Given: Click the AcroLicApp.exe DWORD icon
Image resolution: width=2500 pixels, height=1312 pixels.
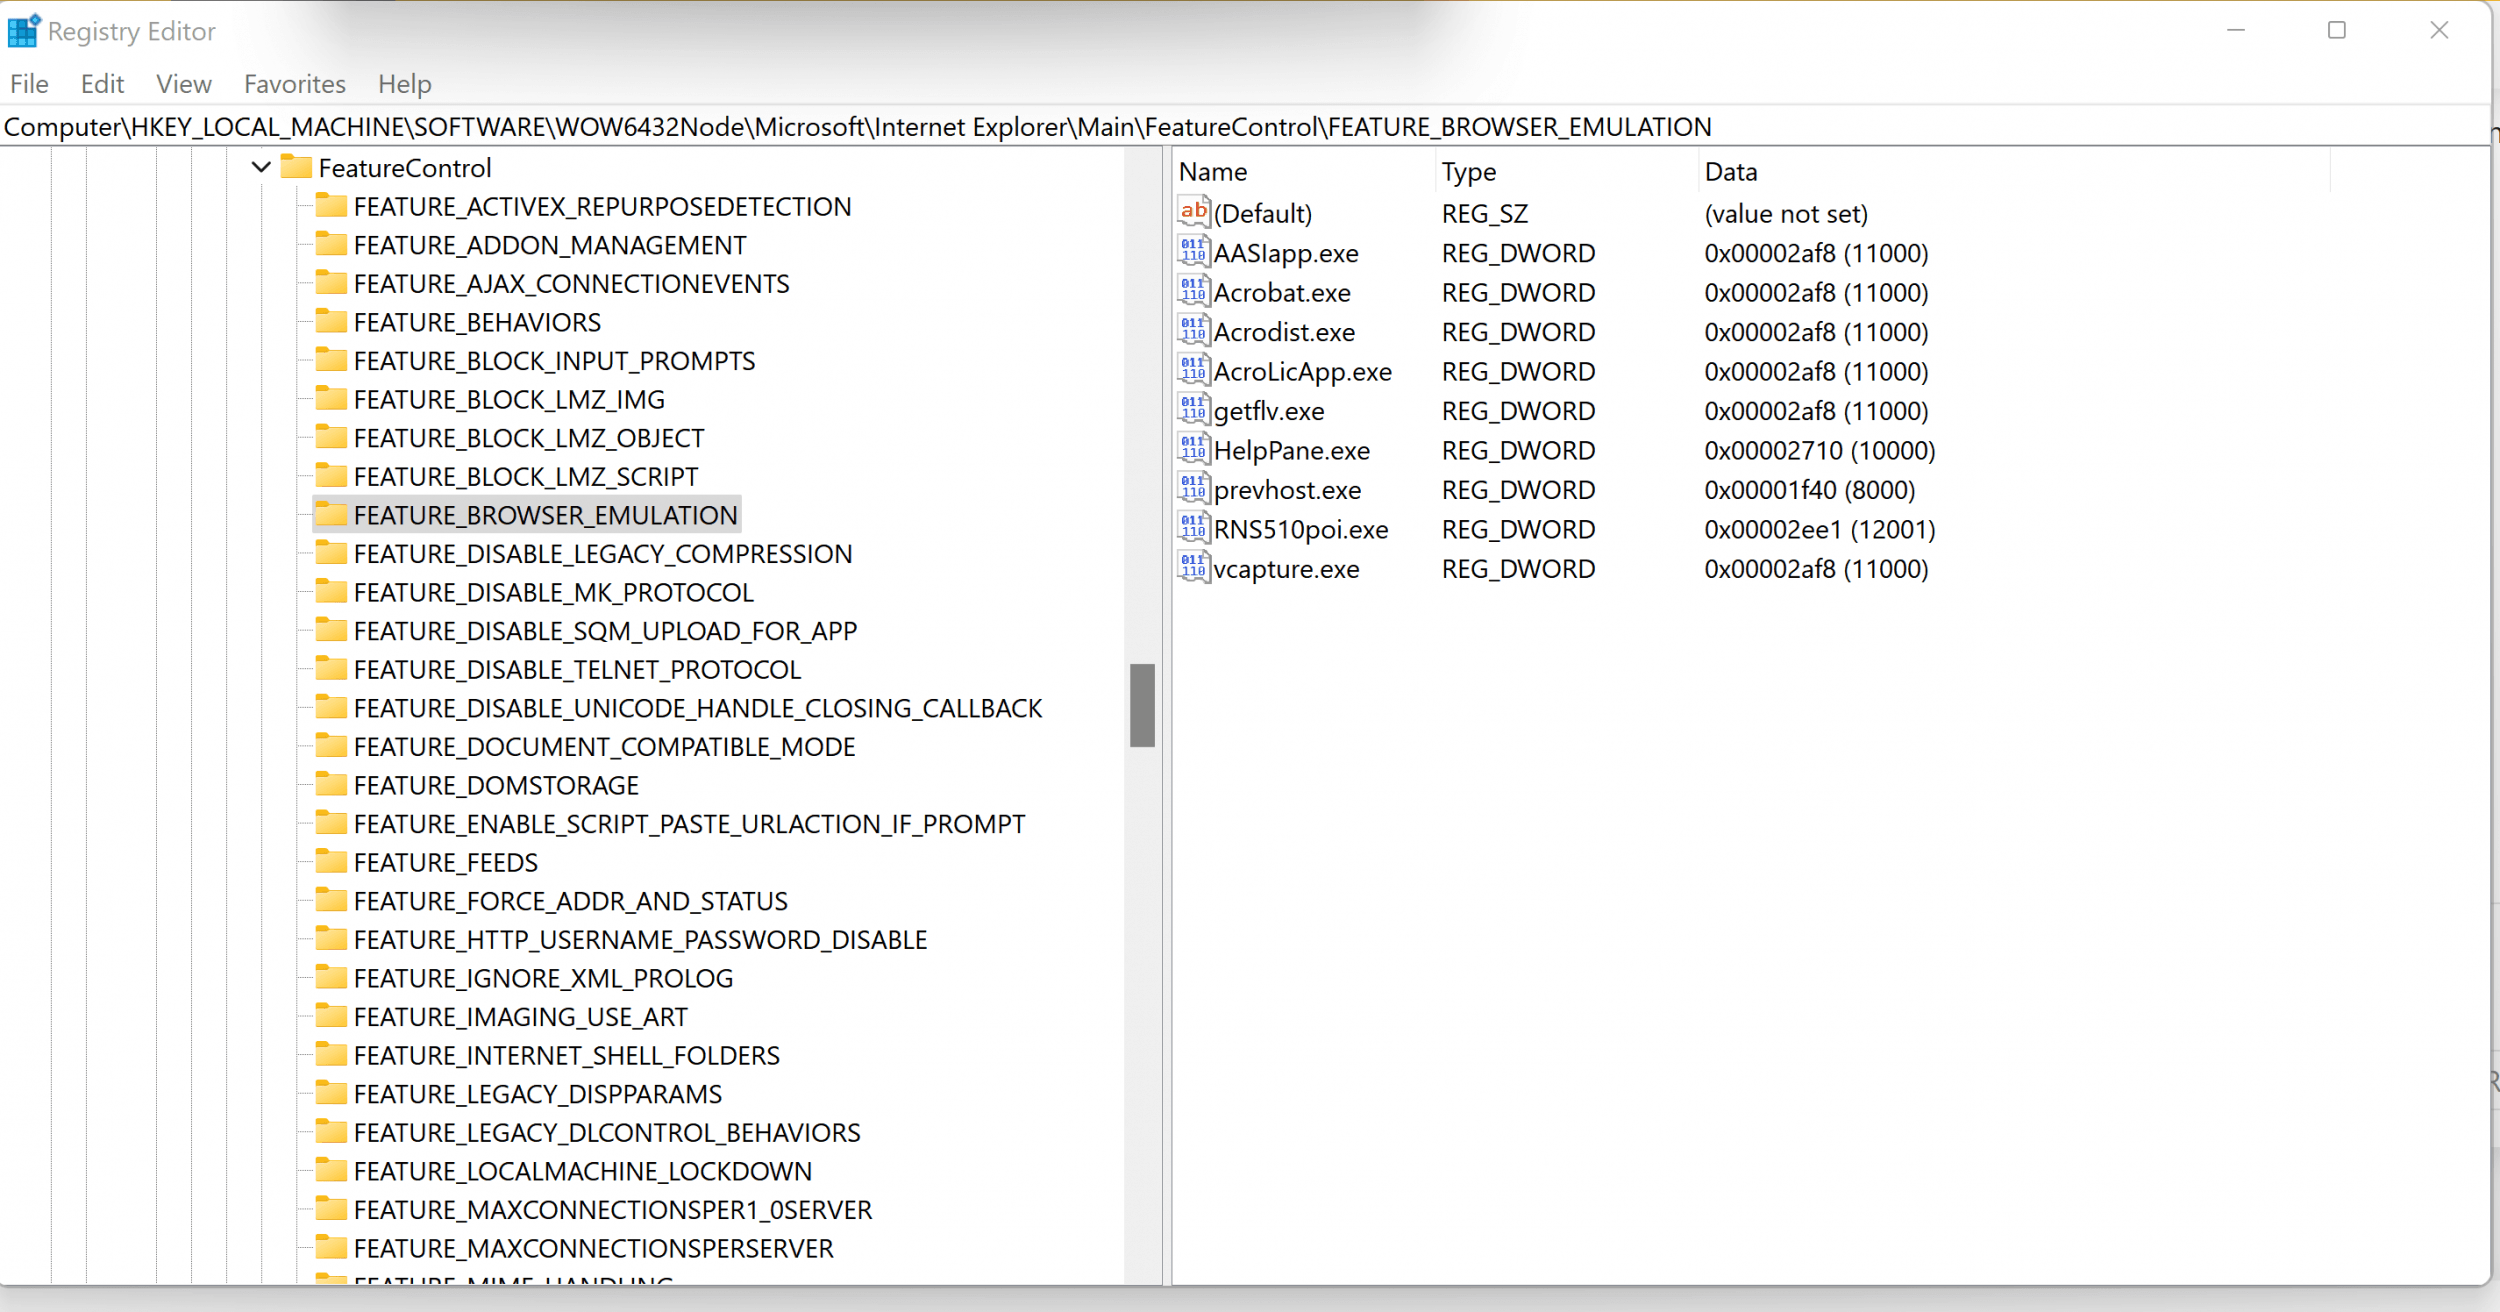Looking at the screenshot, I should (1194, 370).
